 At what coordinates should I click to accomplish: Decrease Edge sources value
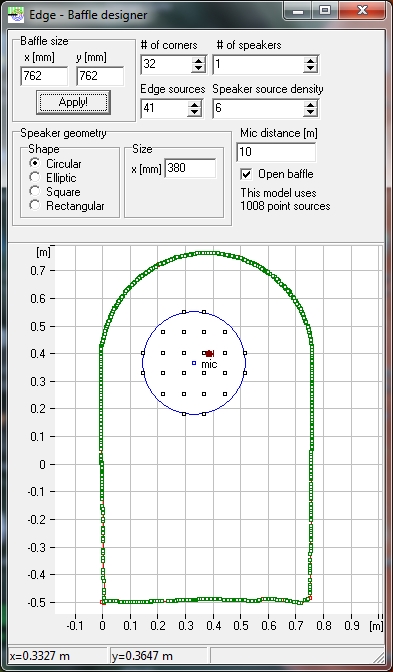[x=195, y=112]
